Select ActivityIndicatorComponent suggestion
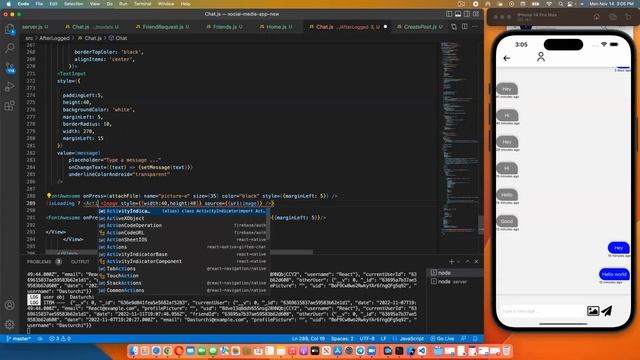Image resolution: width=640 pixels, height=360 pixels. (x=183, y=261)
